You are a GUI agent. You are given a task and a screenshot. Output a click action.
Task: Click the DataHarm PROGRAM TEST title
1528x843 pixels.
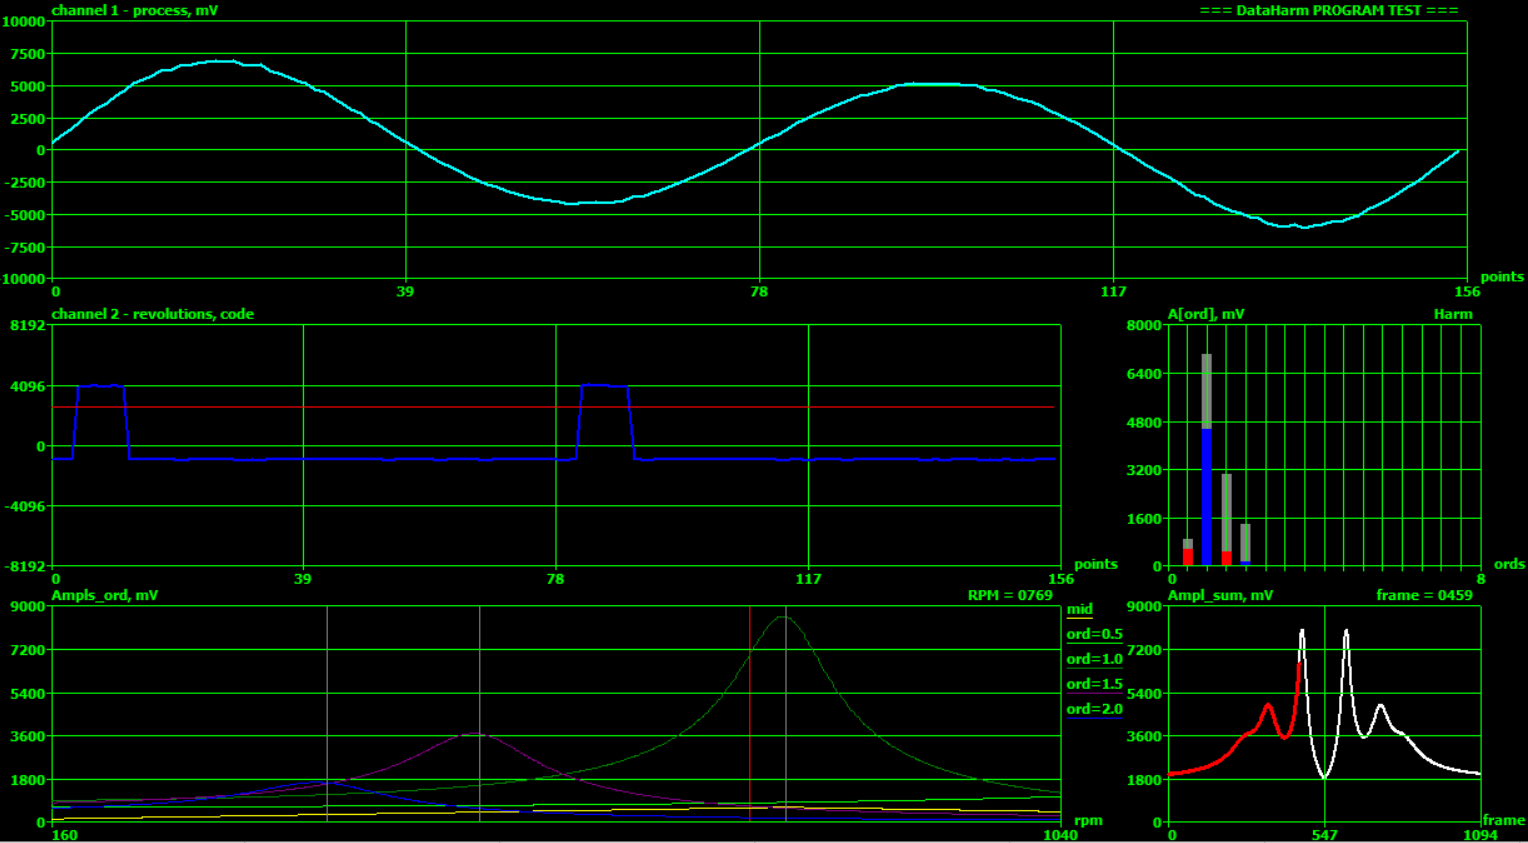1328,10
